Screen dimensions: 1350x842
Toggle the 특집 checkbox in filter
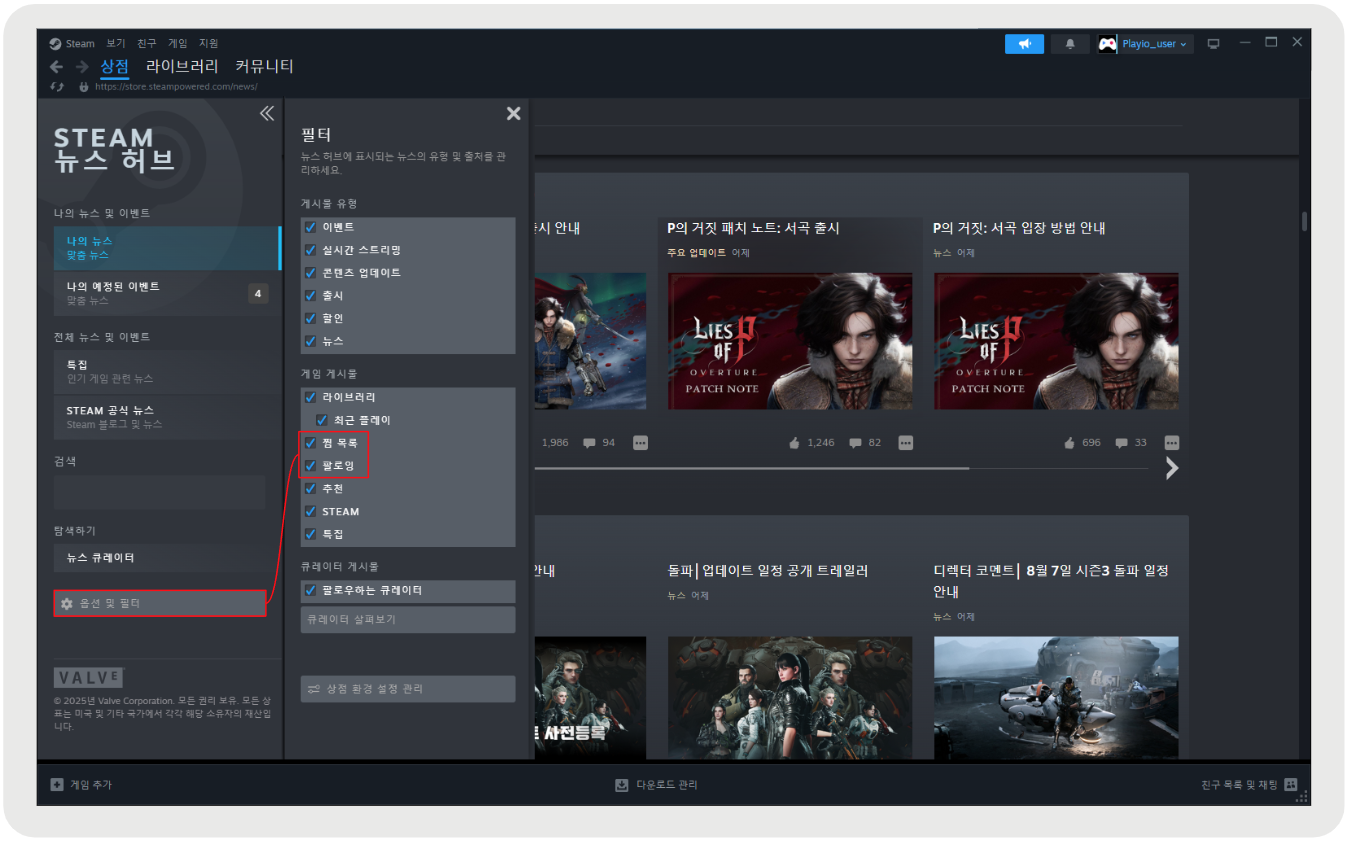(x=310, y=534)
